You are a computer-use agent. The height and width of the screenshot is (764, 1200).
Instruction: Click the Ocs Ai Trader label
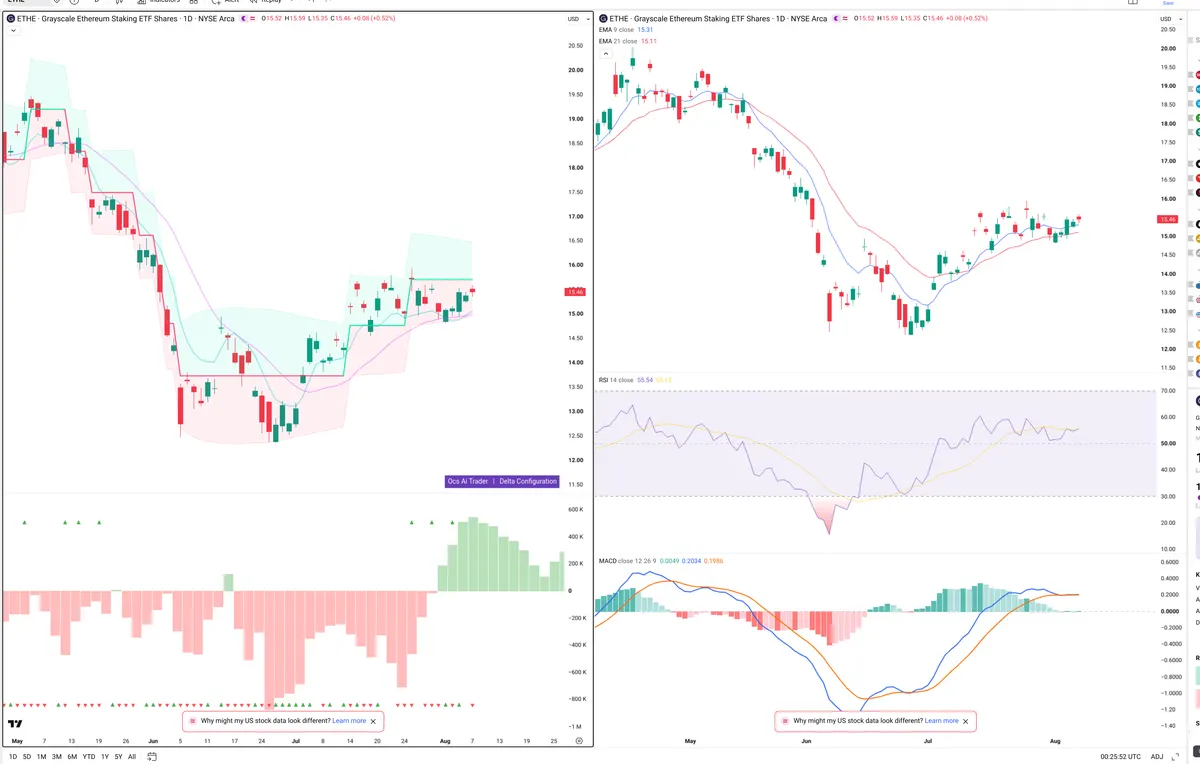pos(468,481)
